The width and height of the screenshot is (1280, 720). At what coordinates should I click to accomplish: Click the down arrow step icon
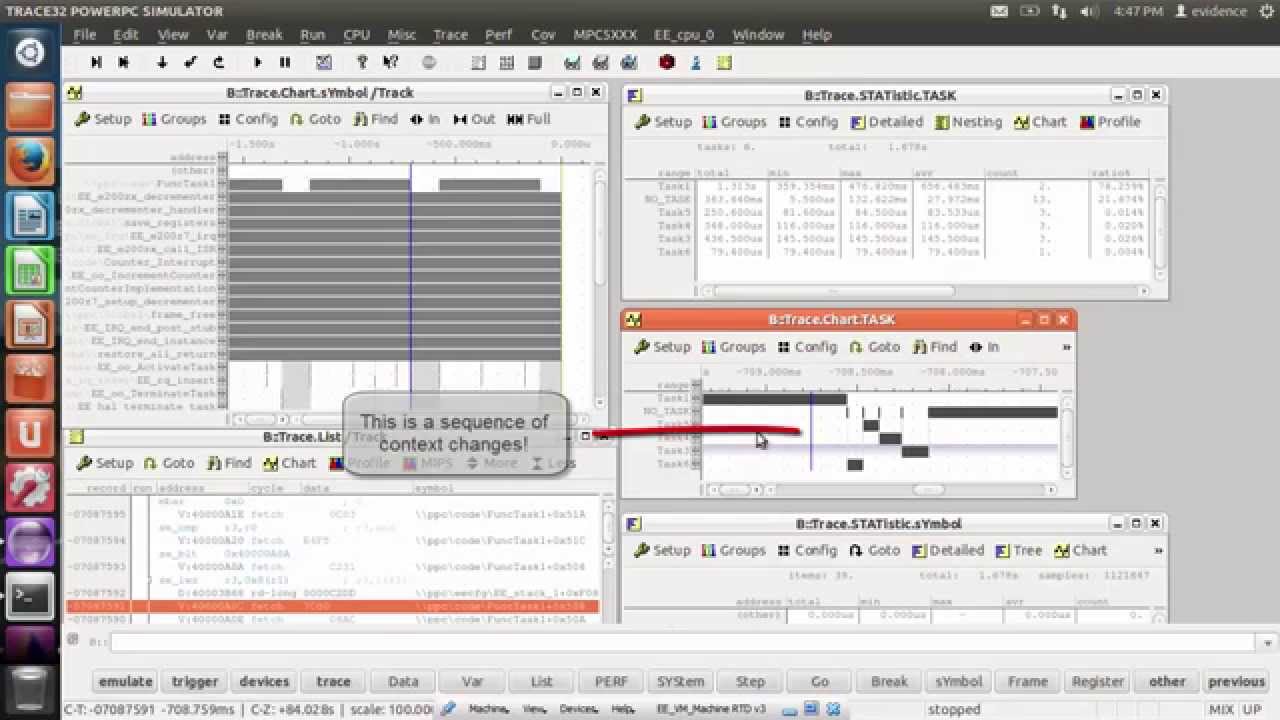[x=162, y=62]
